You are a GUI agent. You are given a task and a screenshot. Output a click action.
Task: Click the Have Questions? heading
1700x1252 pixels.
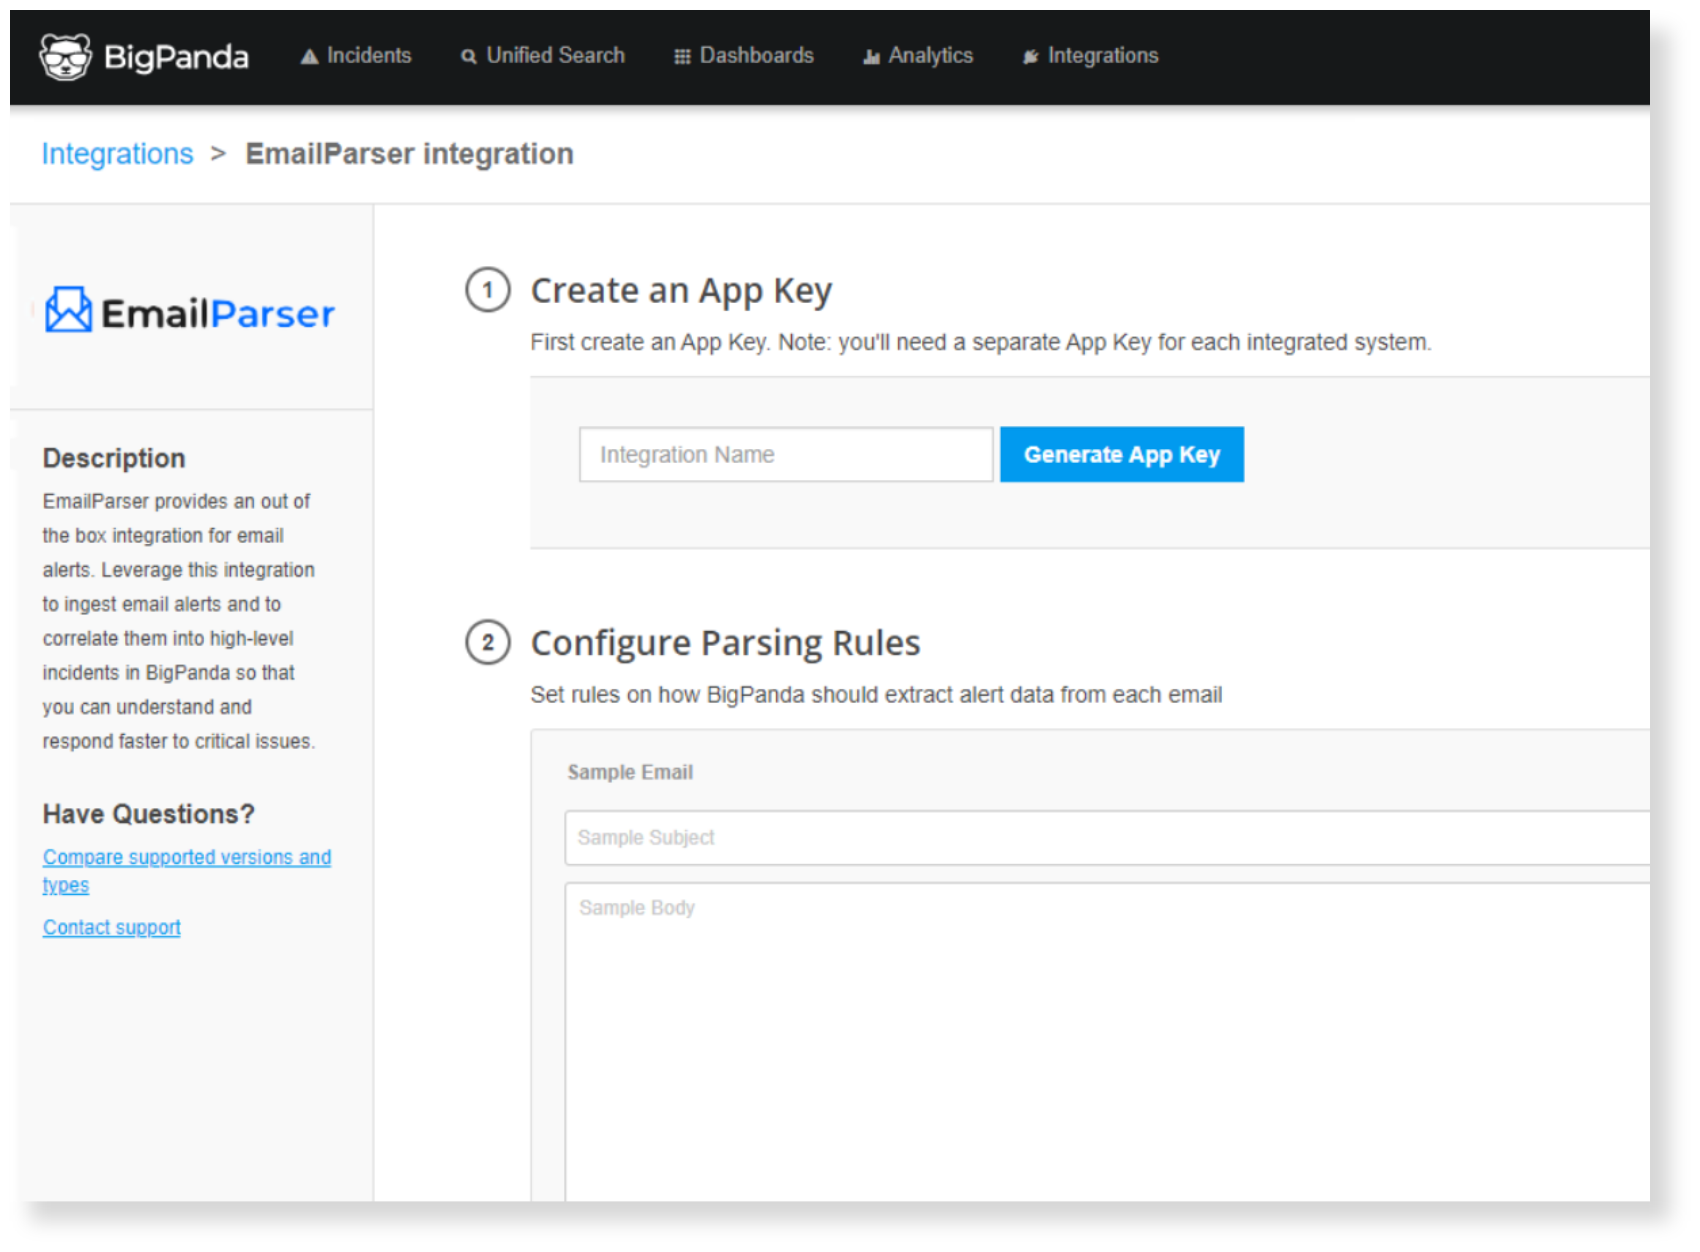click(x=149, y=814)
